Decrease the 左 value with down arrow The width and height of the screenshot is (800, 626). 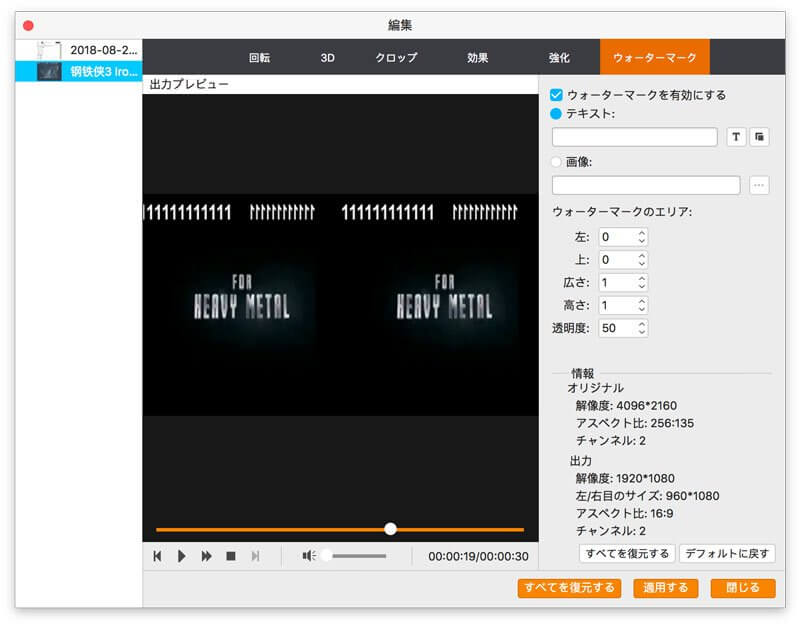[x=642, y=241]
